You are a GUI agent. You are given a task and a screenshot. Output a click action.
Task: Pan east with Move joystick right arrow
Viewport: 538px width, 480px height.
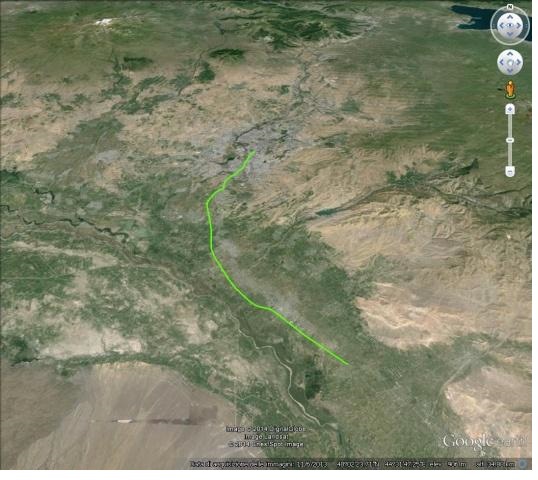(518, 62)
